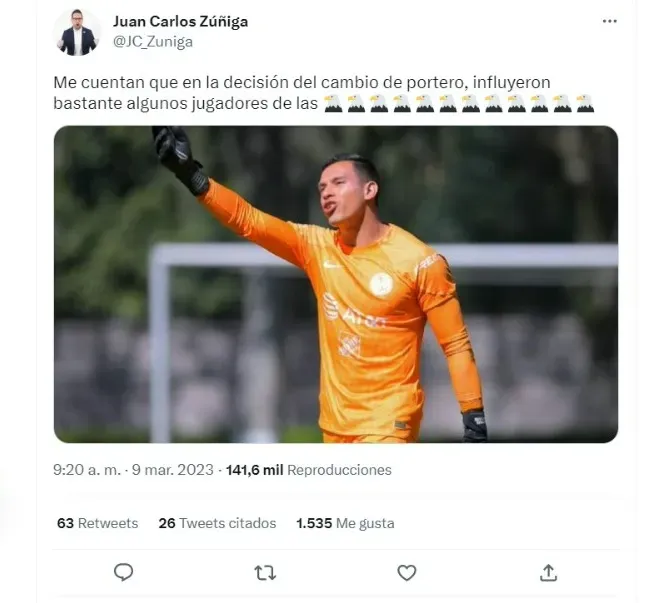Open the 9:20 a. m. timestamp
This screenshot has height=603, width=657.
[87, 470]
